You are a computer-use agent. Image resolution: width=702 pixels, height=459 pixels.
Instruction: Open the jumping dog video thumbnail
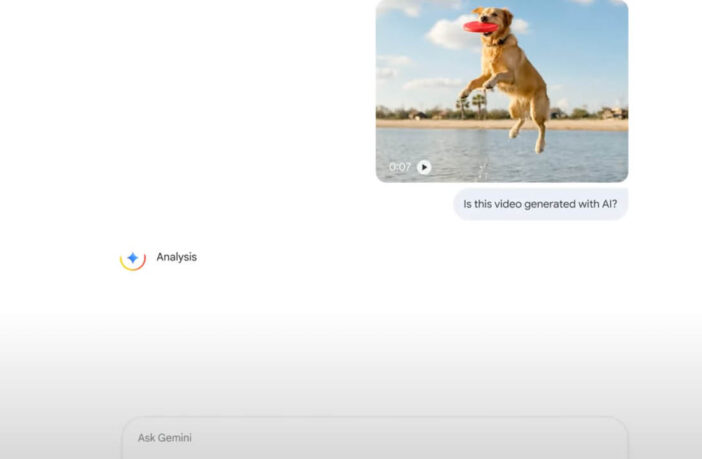click(x=501, y=90)
